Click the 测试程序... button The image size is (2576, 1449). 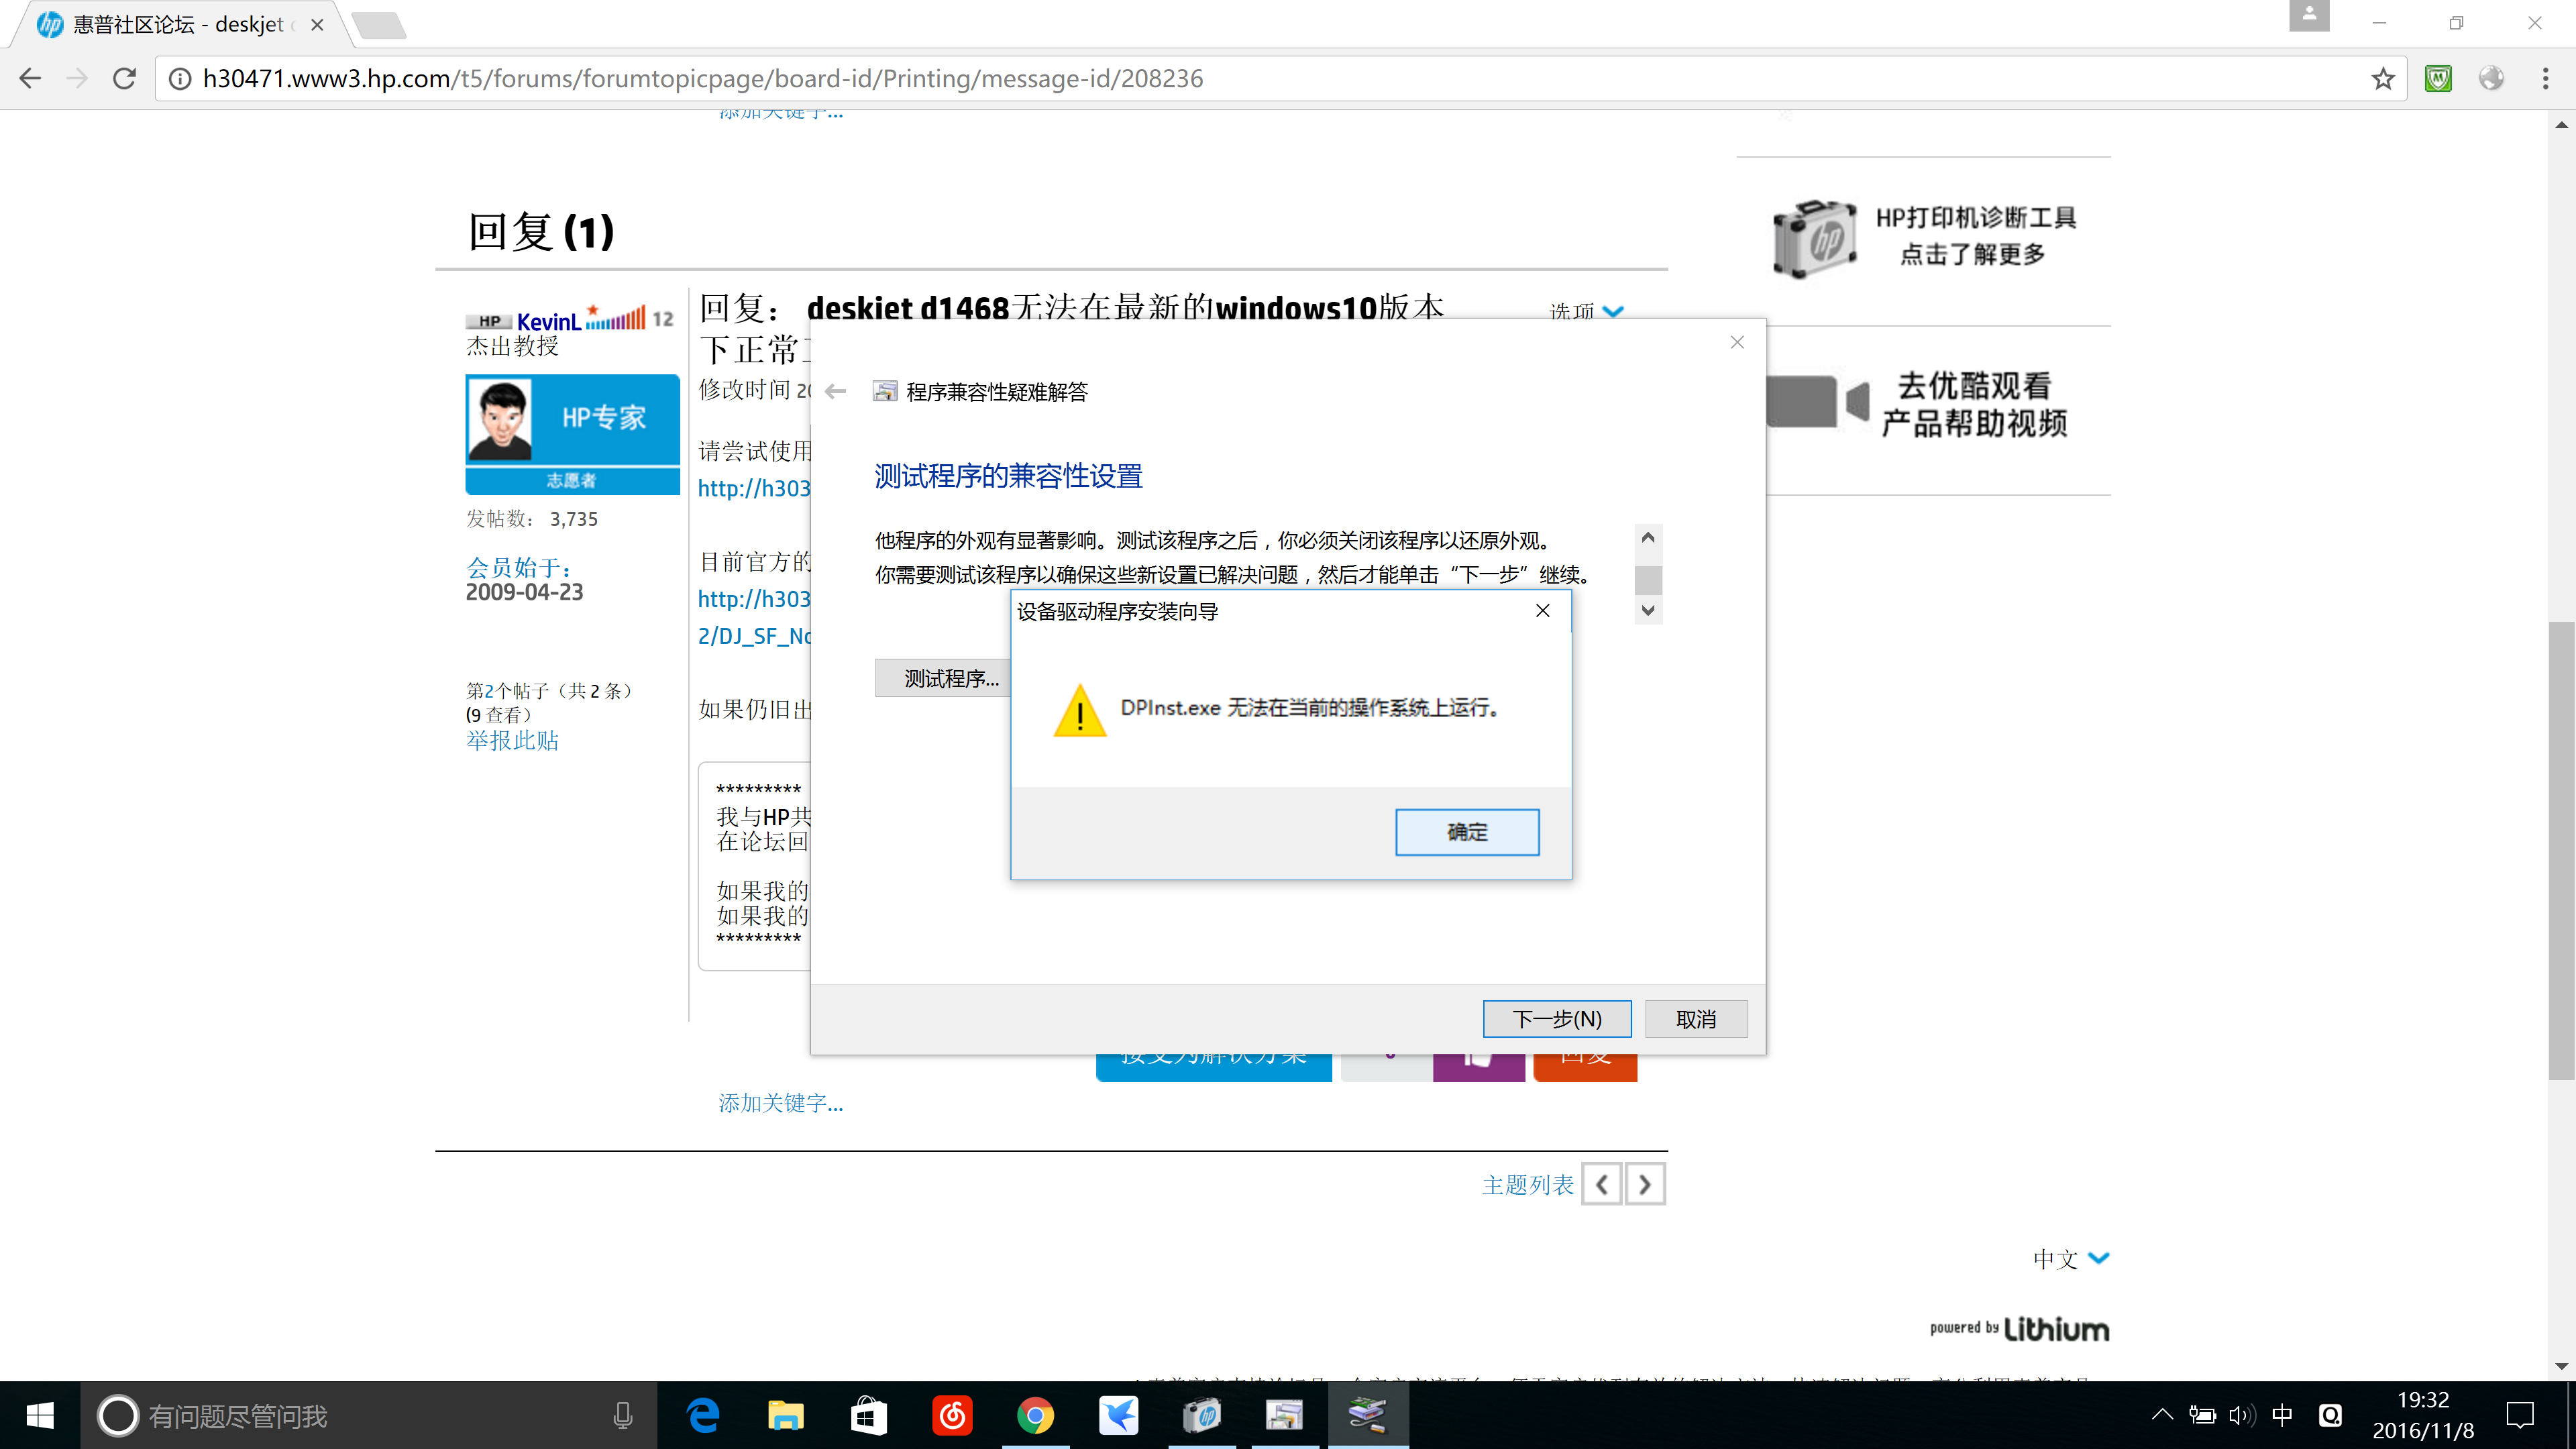click(x=943, y=678)
